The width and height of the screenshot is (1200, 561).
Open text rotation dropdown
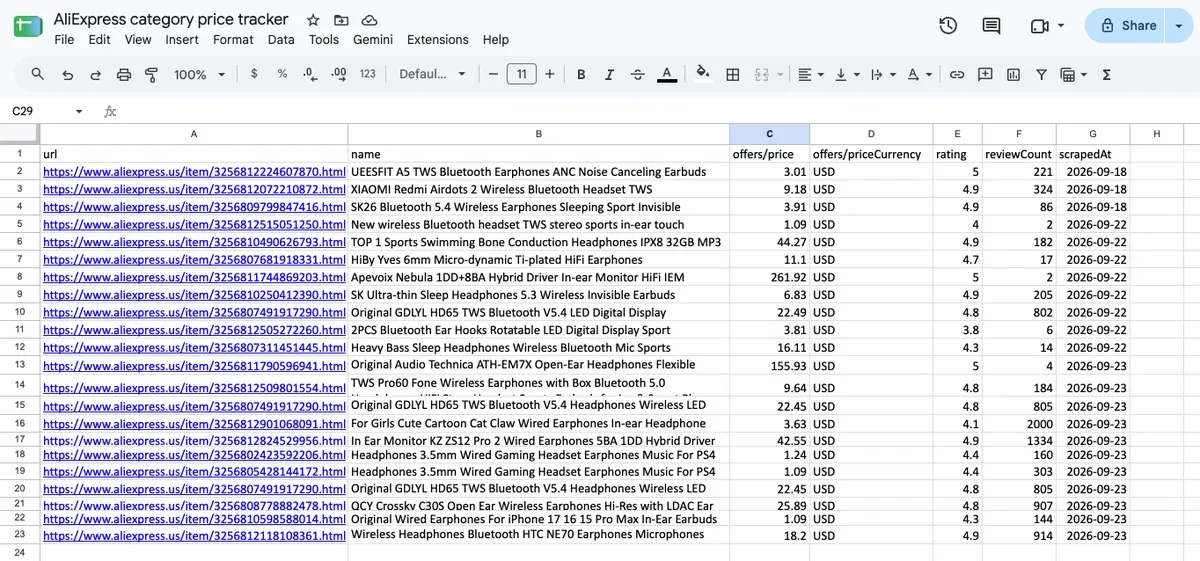[918, 74]
